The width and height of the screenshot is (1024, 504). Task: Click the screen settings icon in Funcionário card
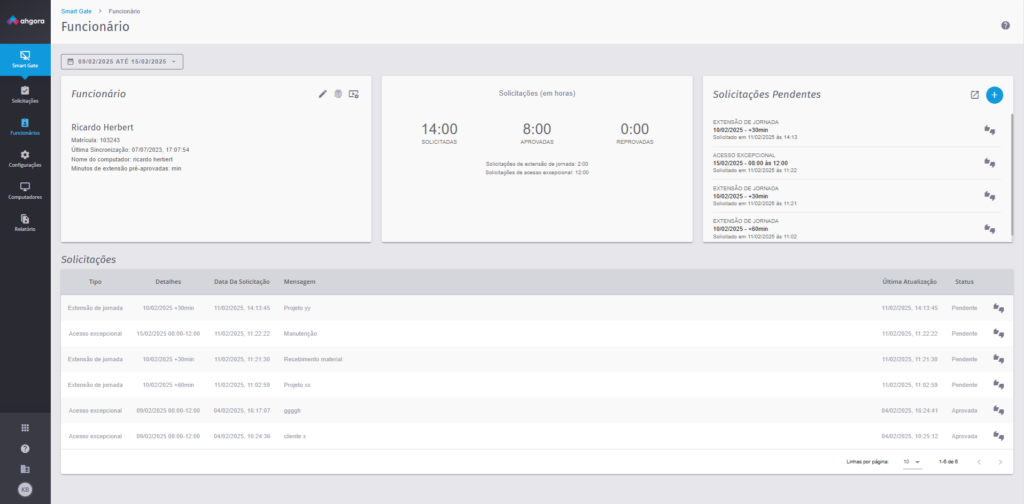tap(354, 94)
